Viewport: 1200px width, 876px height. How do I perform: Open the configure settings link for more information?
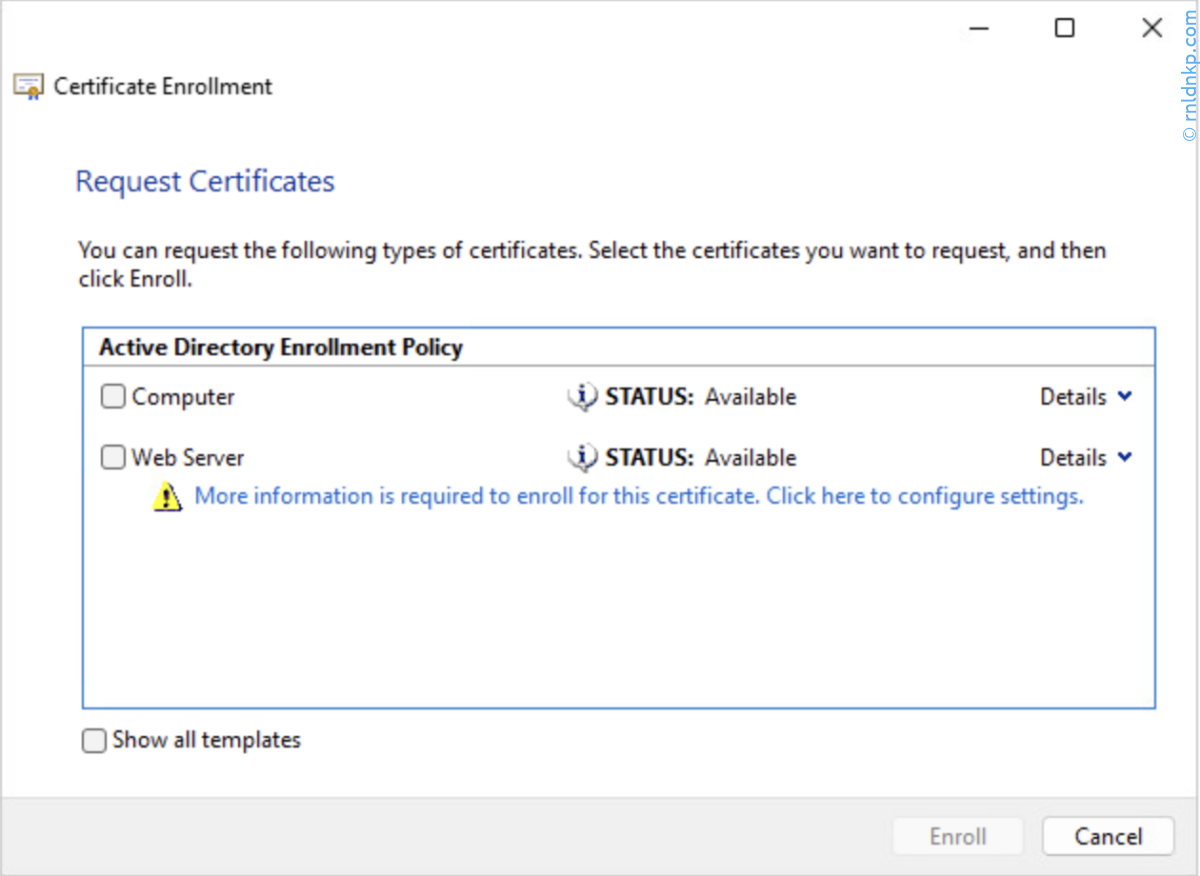pos(638,496)
